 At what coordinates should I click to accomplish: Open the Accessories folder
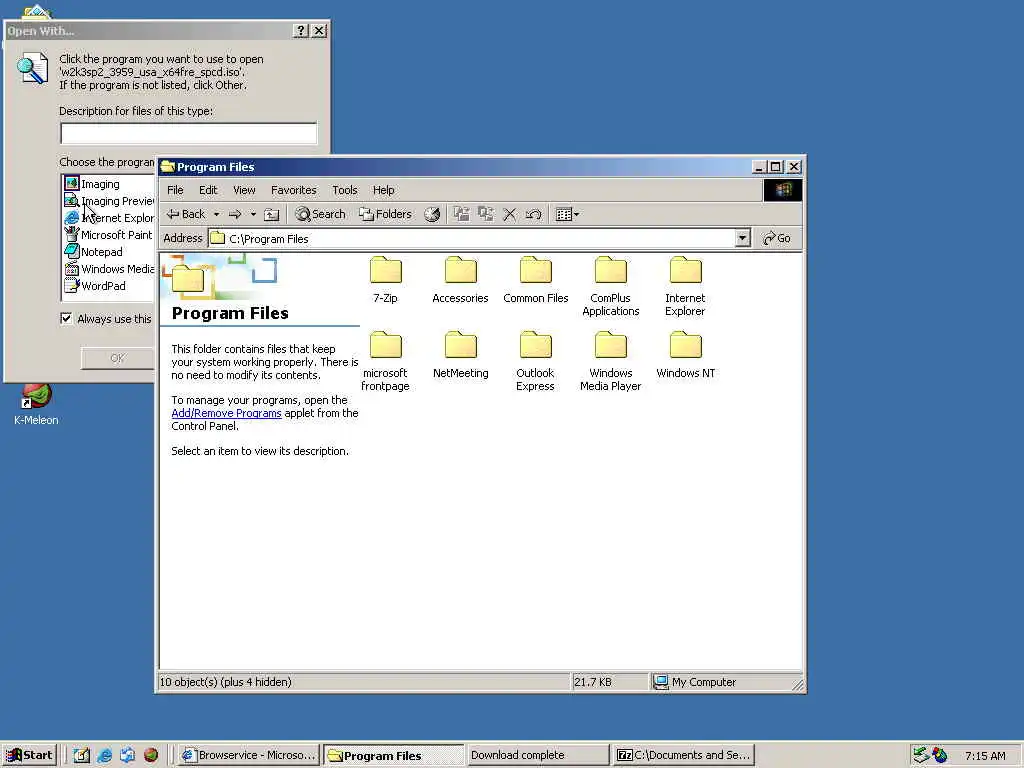460,281
